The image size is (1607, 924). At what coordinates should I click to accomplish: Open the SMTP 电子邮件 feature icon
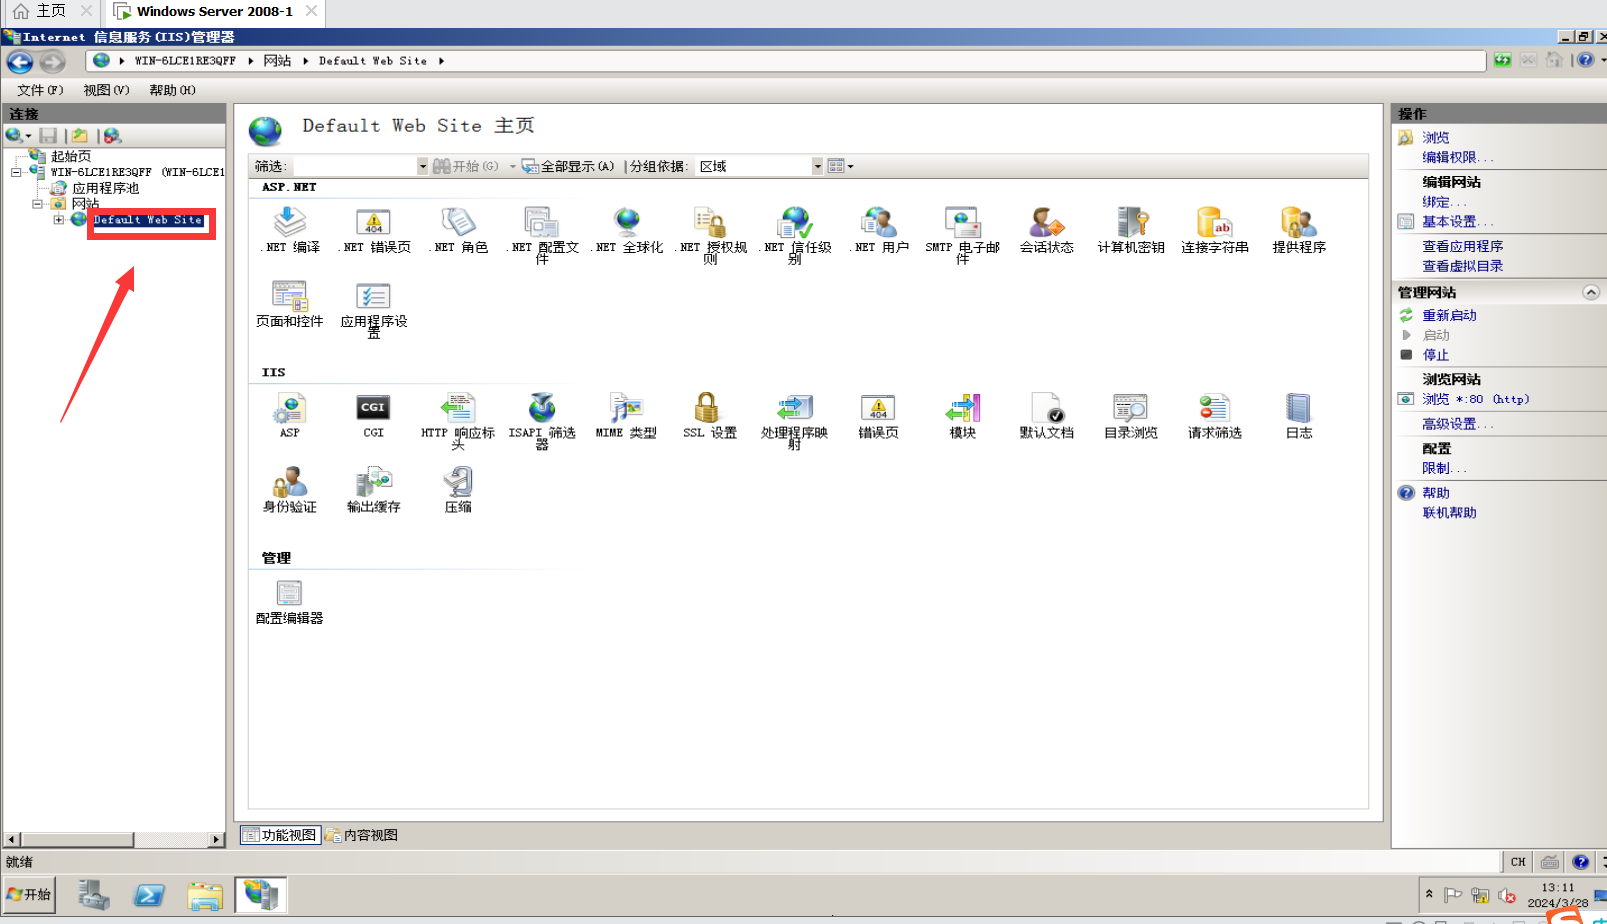(962, 235)
